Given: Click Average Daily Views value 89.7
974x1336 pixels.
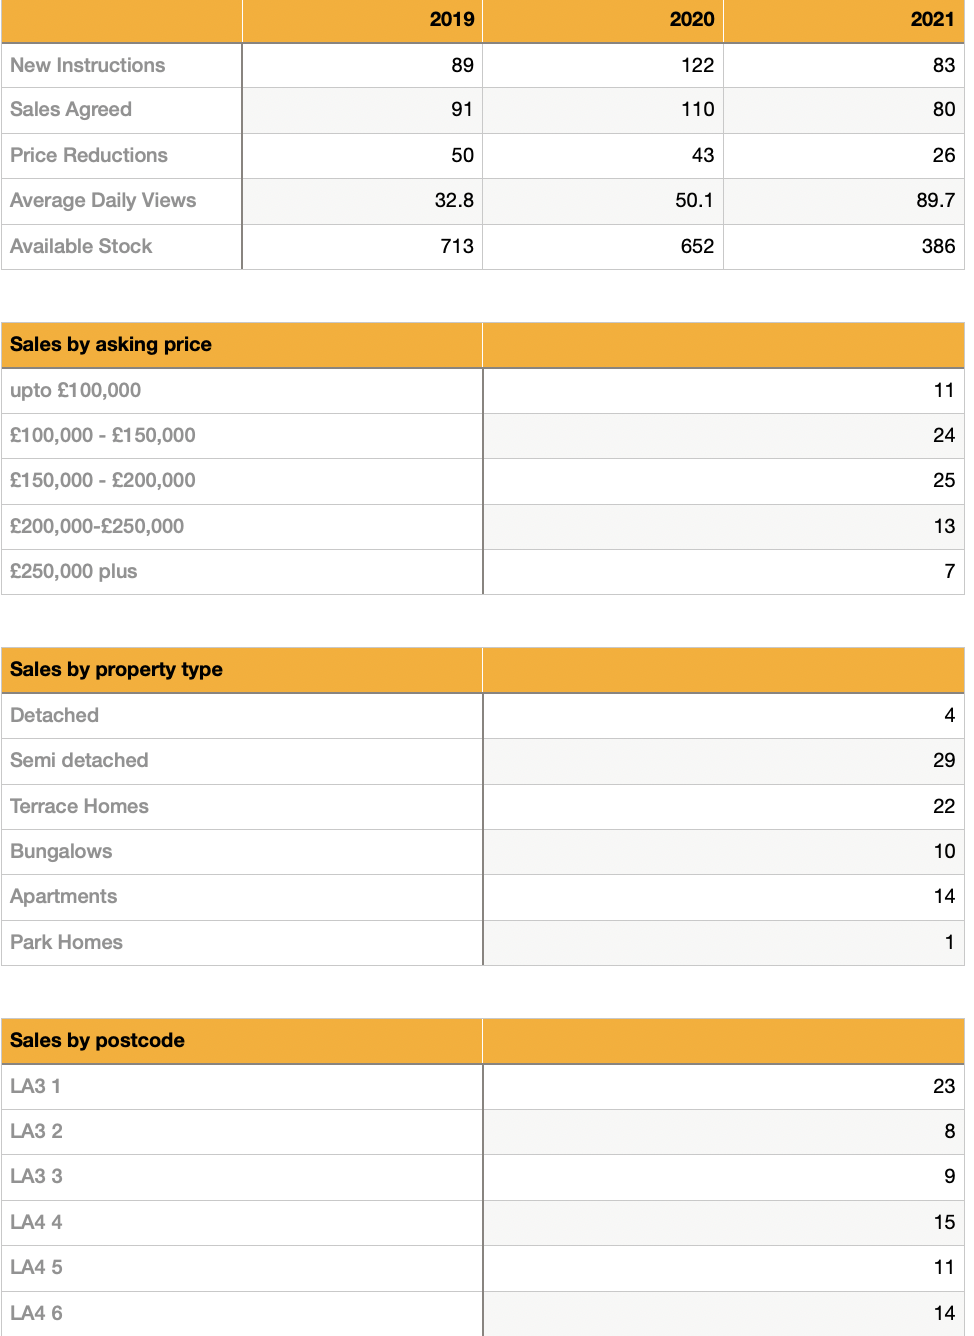Looking at the screenshot, I should tap(935, 200).
